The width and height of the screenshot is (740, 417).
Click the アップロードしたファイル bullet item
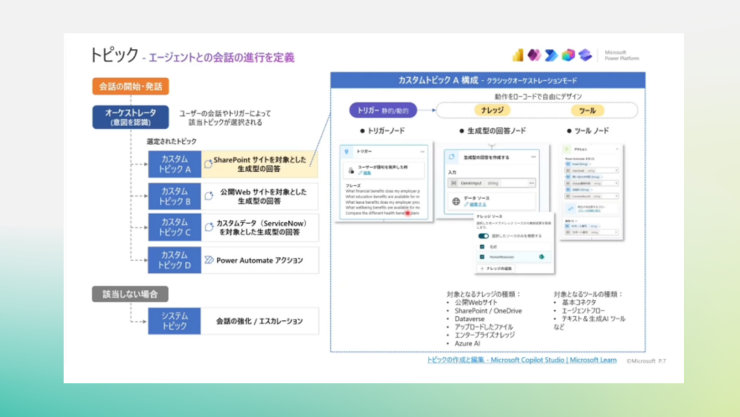pos(484,327)
